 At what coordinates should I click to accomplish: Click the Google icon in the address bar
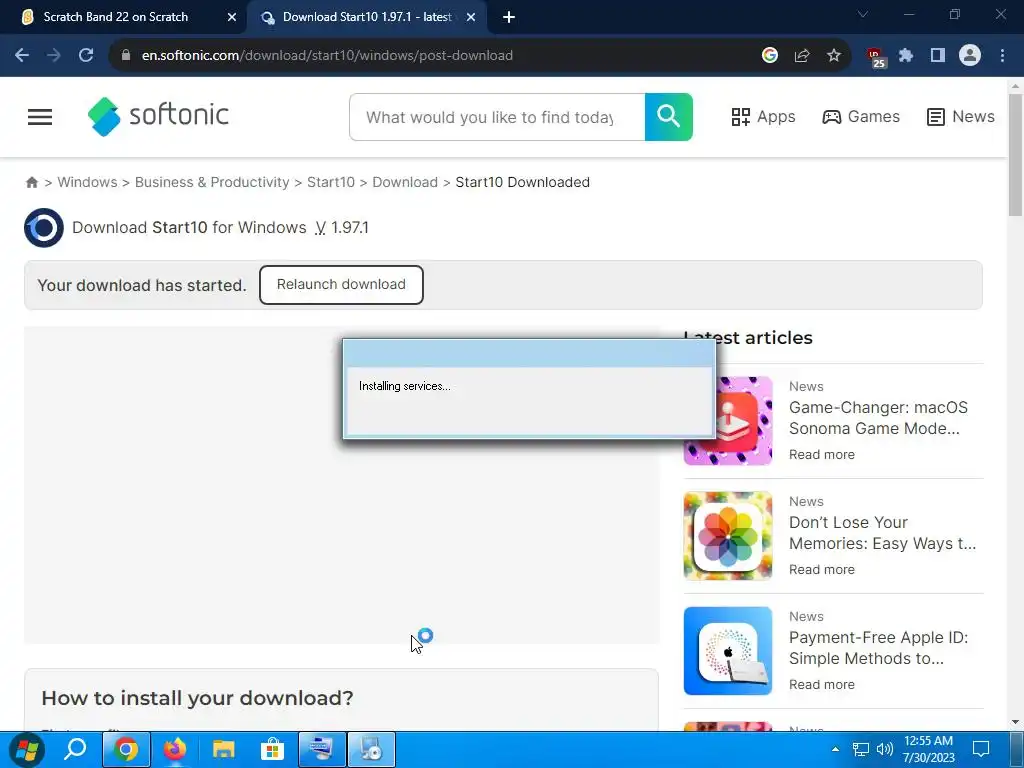click(770, 56)
